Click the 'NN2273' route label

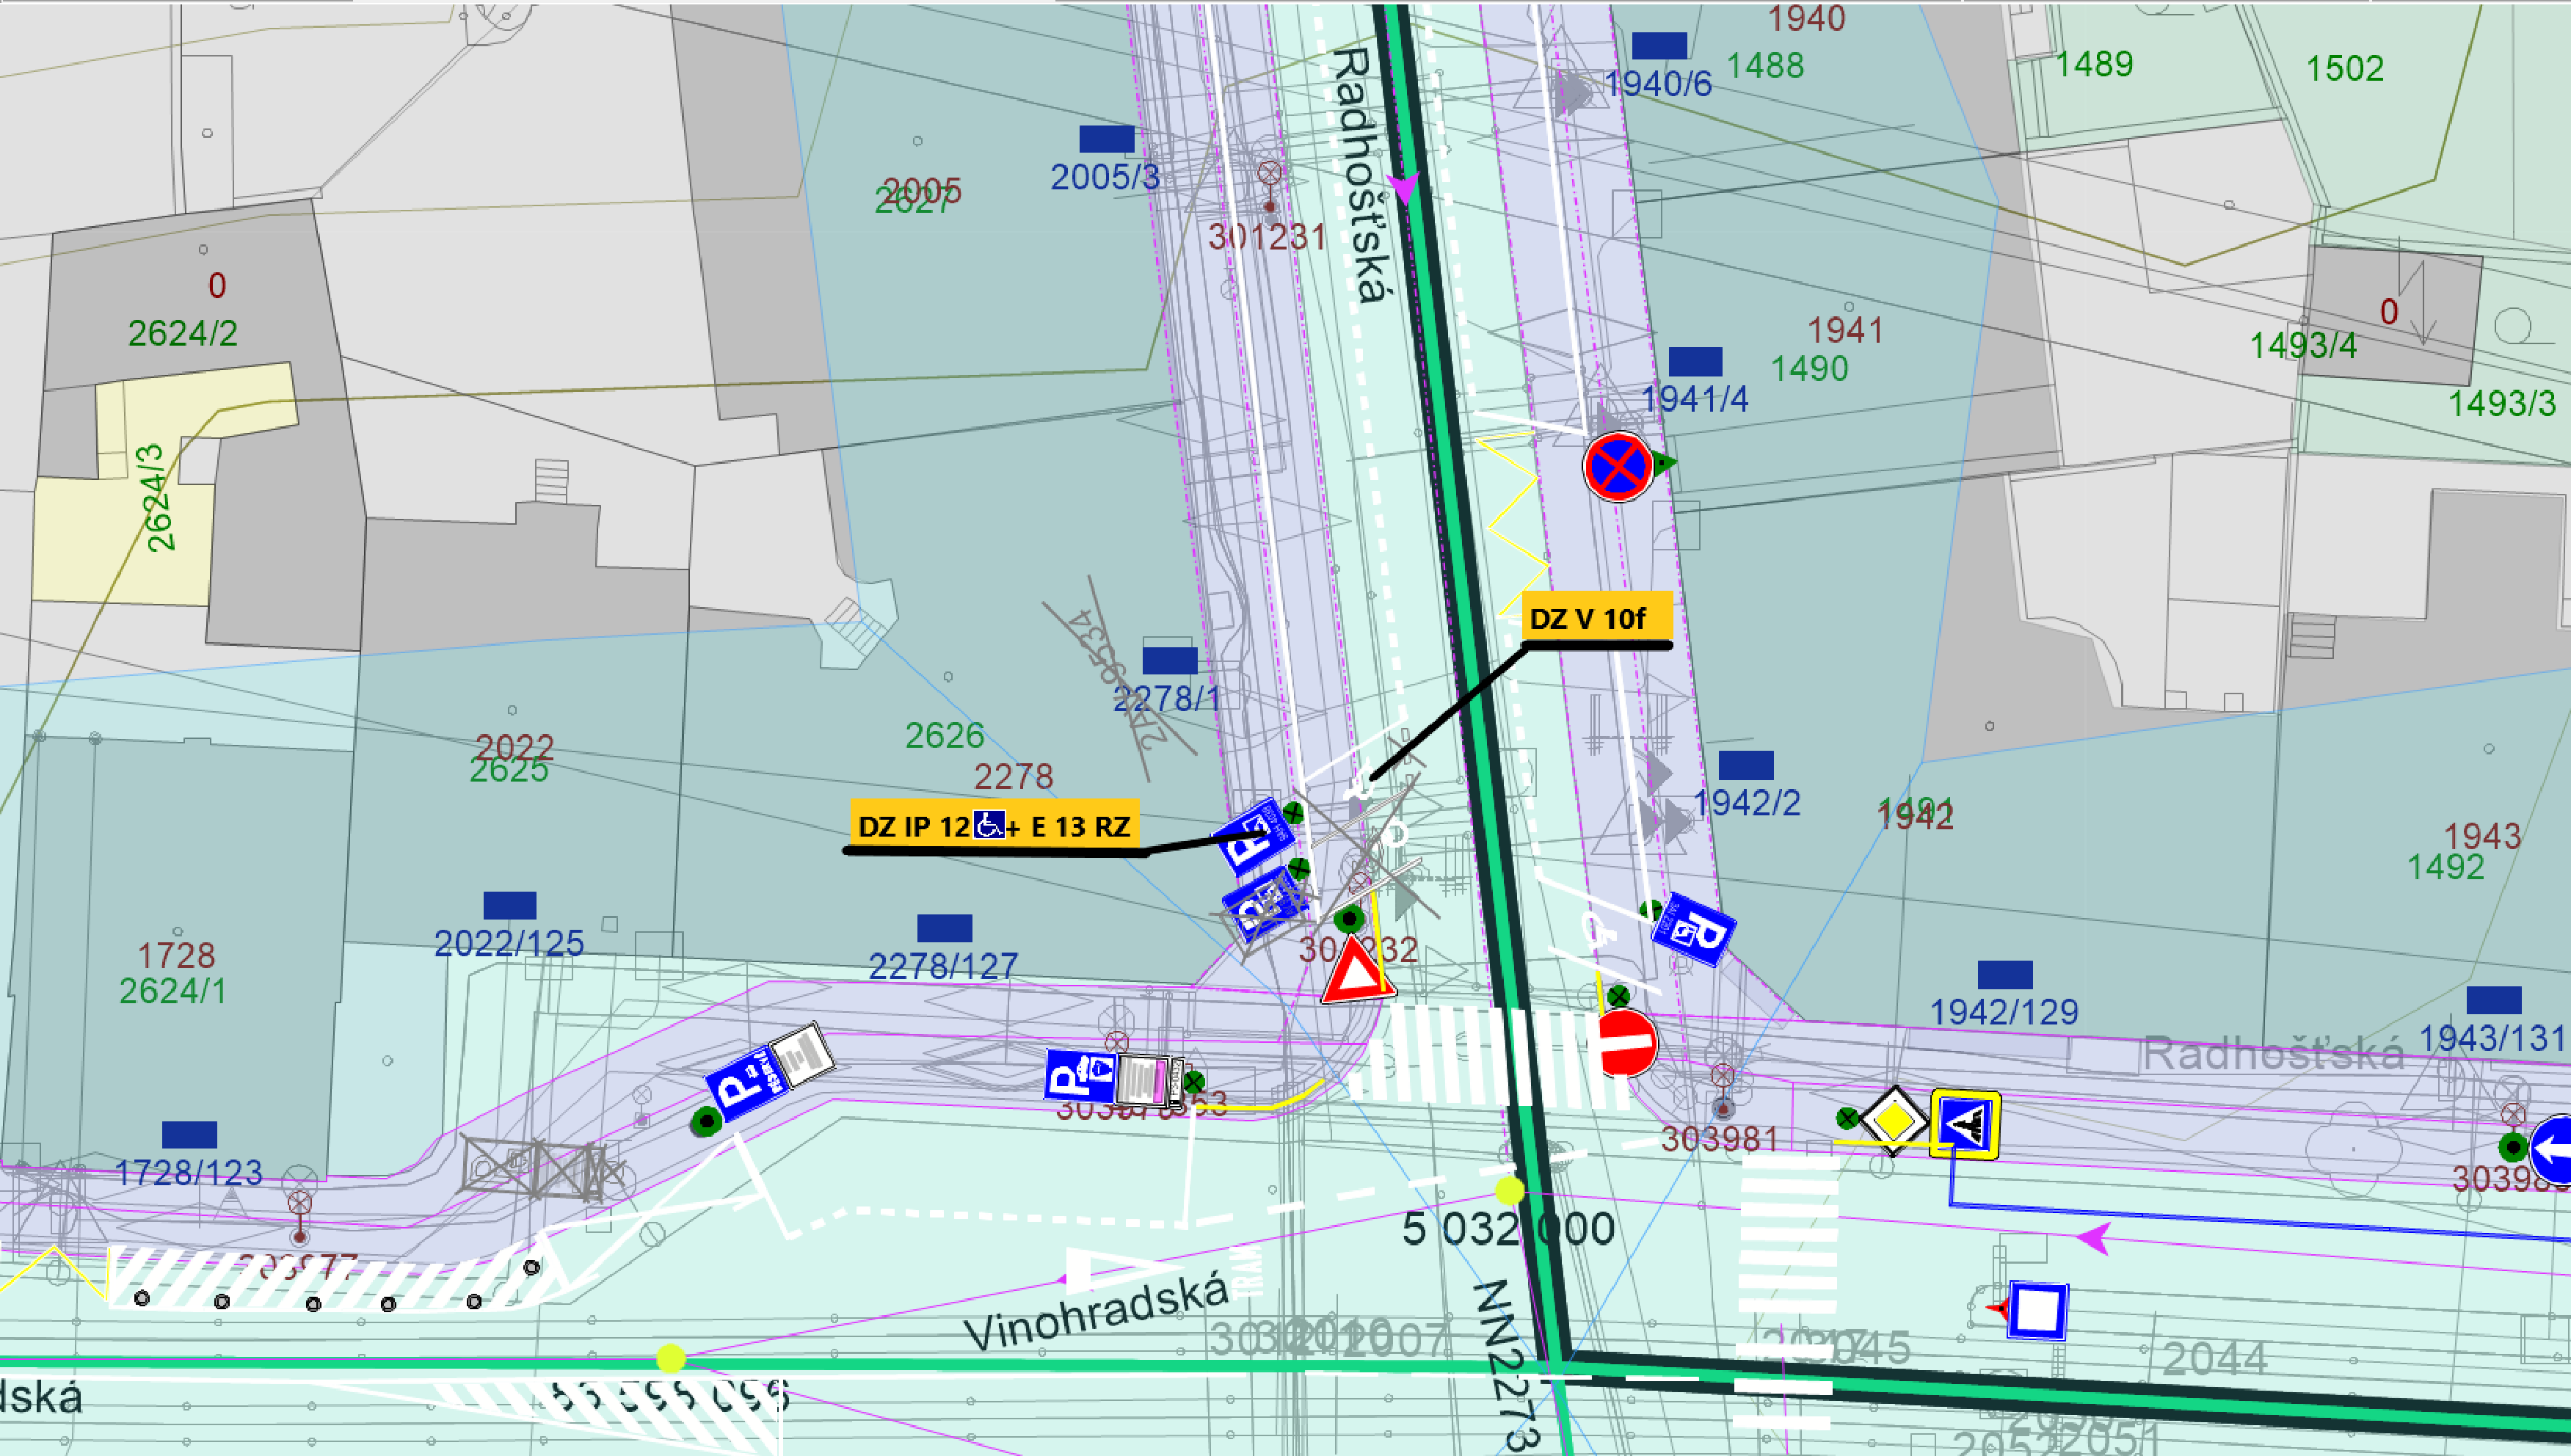[x=1508, y=1367]
